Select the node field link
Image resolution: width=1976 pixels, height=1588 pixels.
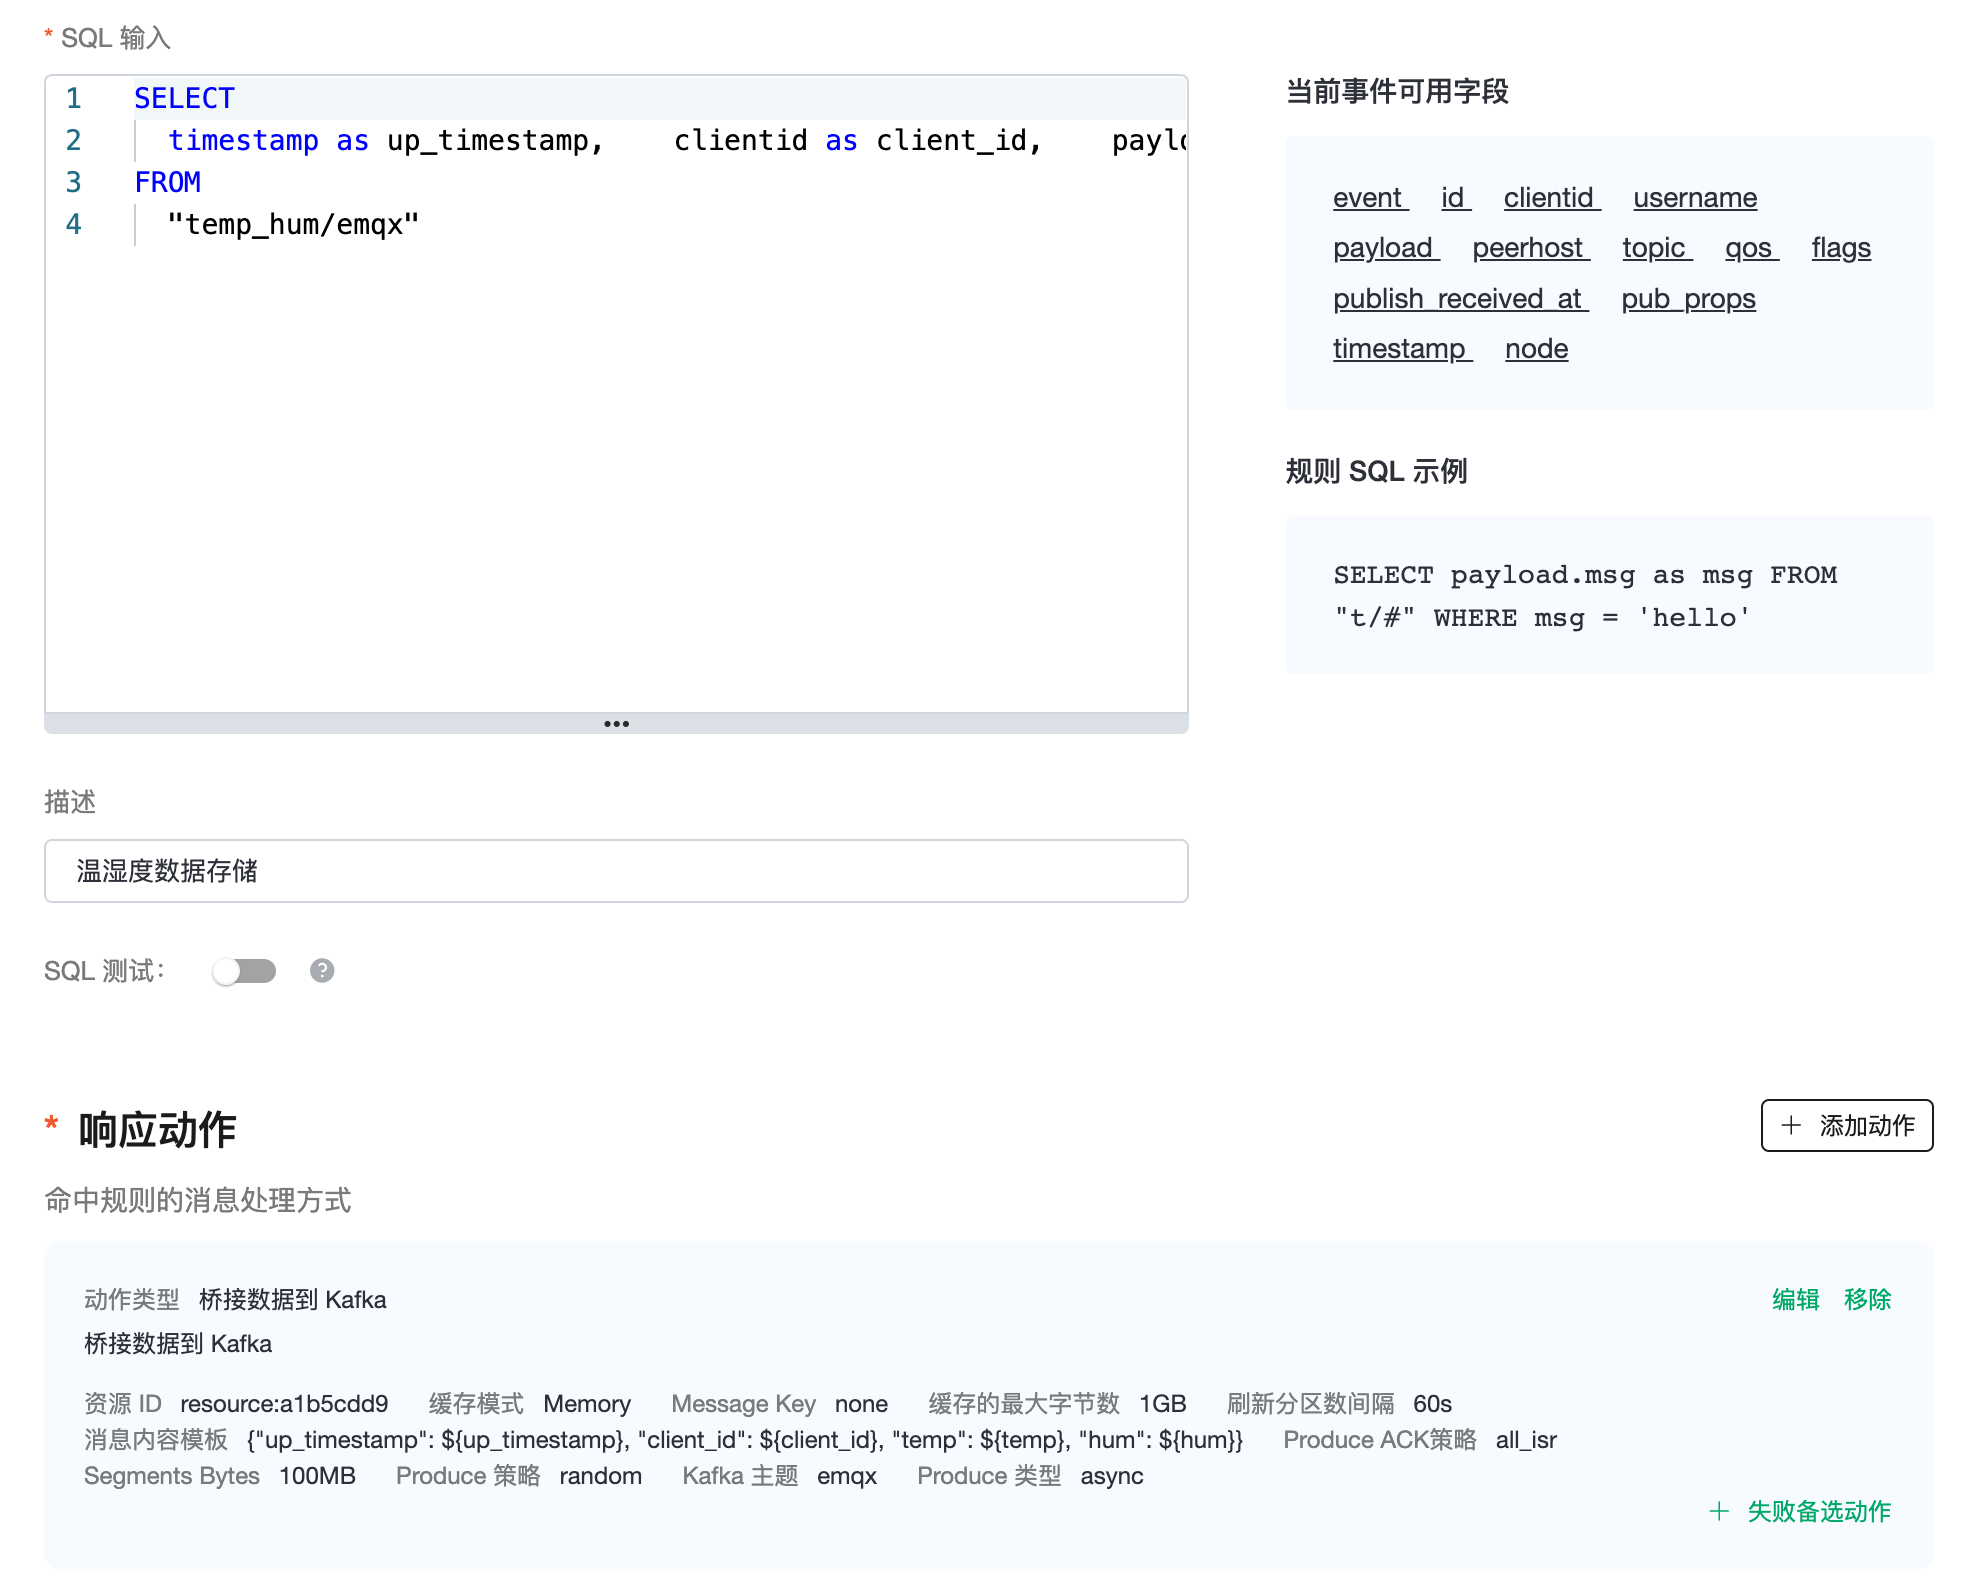(1536, 349)
